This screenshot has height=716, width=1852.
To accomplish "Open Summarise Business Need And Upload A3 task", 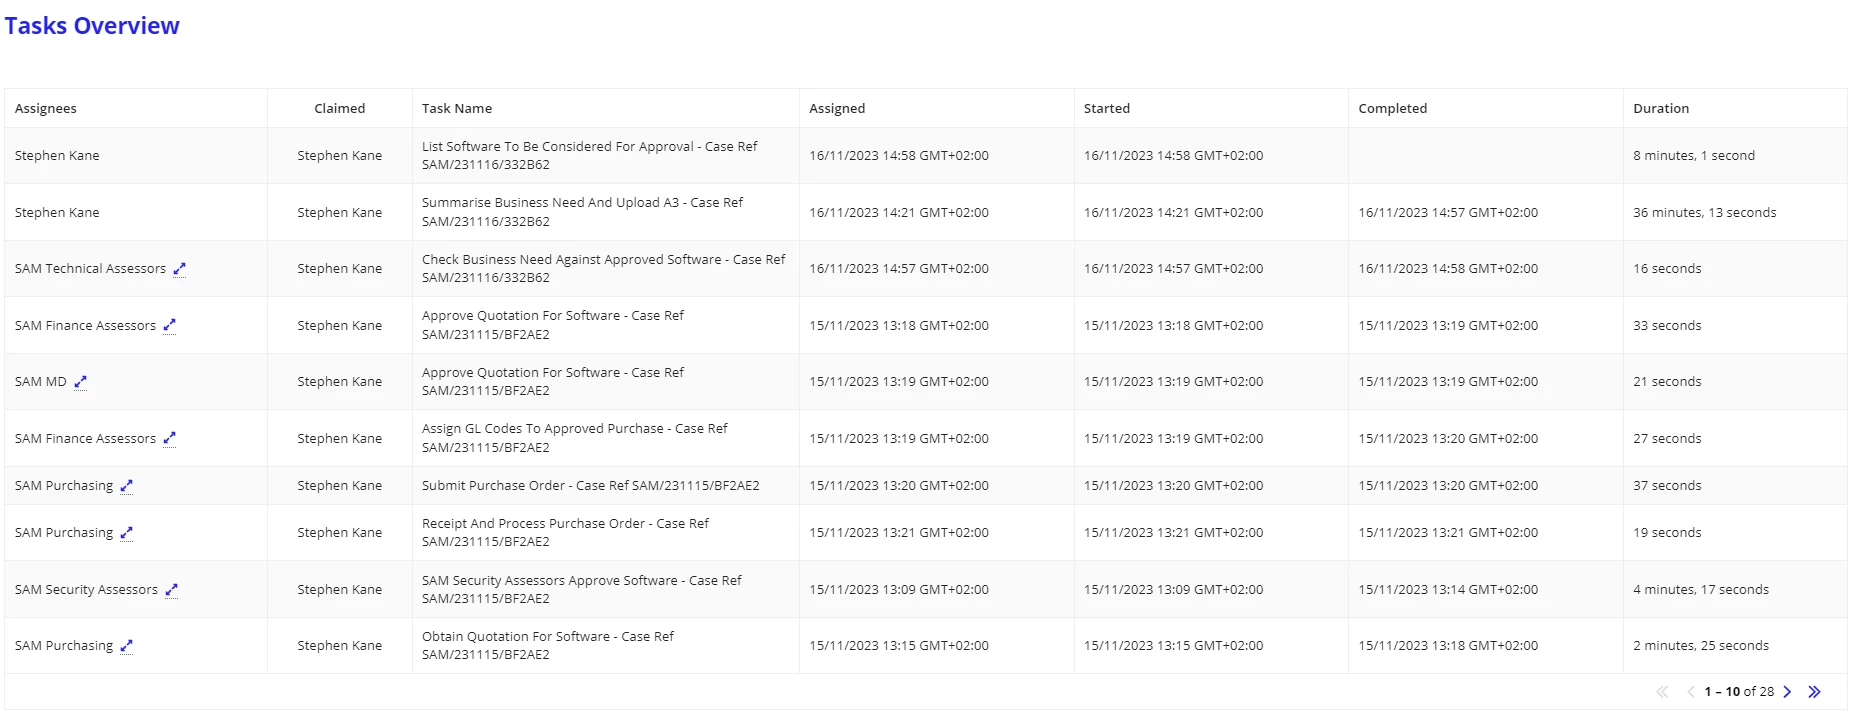I will point(583,212).
